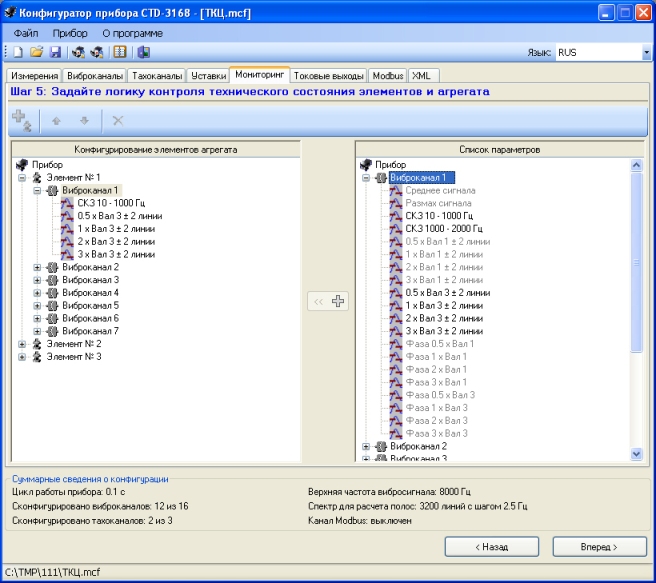Image resolution: width=656 pixels, height=583 pixels.
Task: Click the move down arrow icon
Action: pyautogui.click(x=84, y=120)
